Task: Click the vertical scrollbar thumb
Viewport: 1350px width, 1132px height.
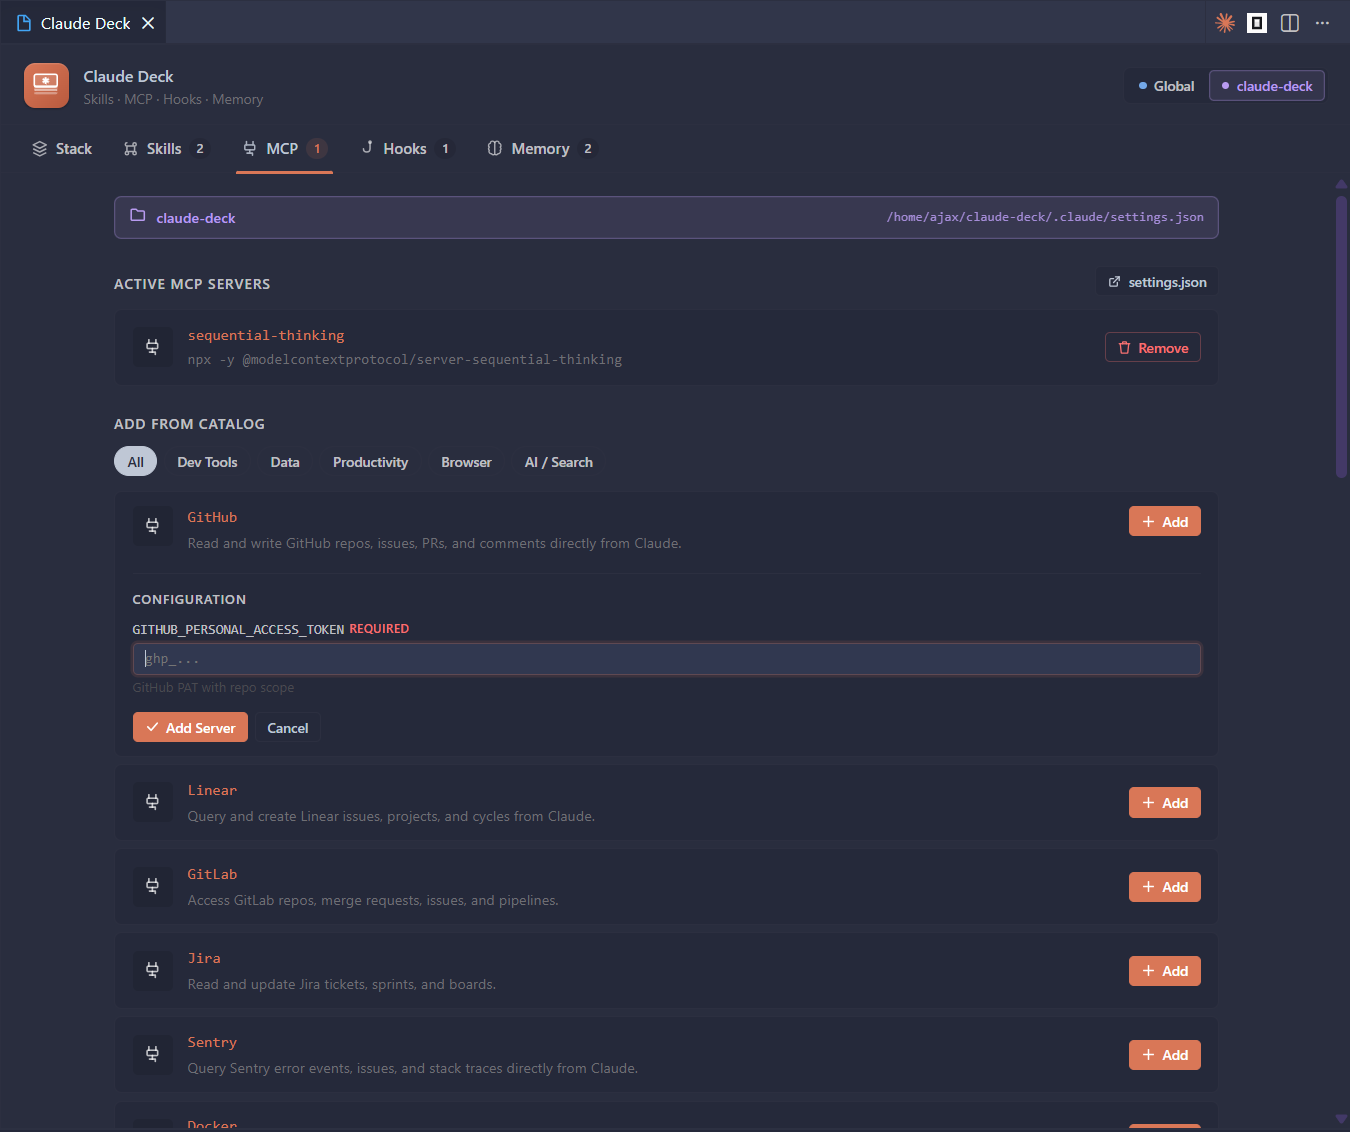Action: [1341, 337]
